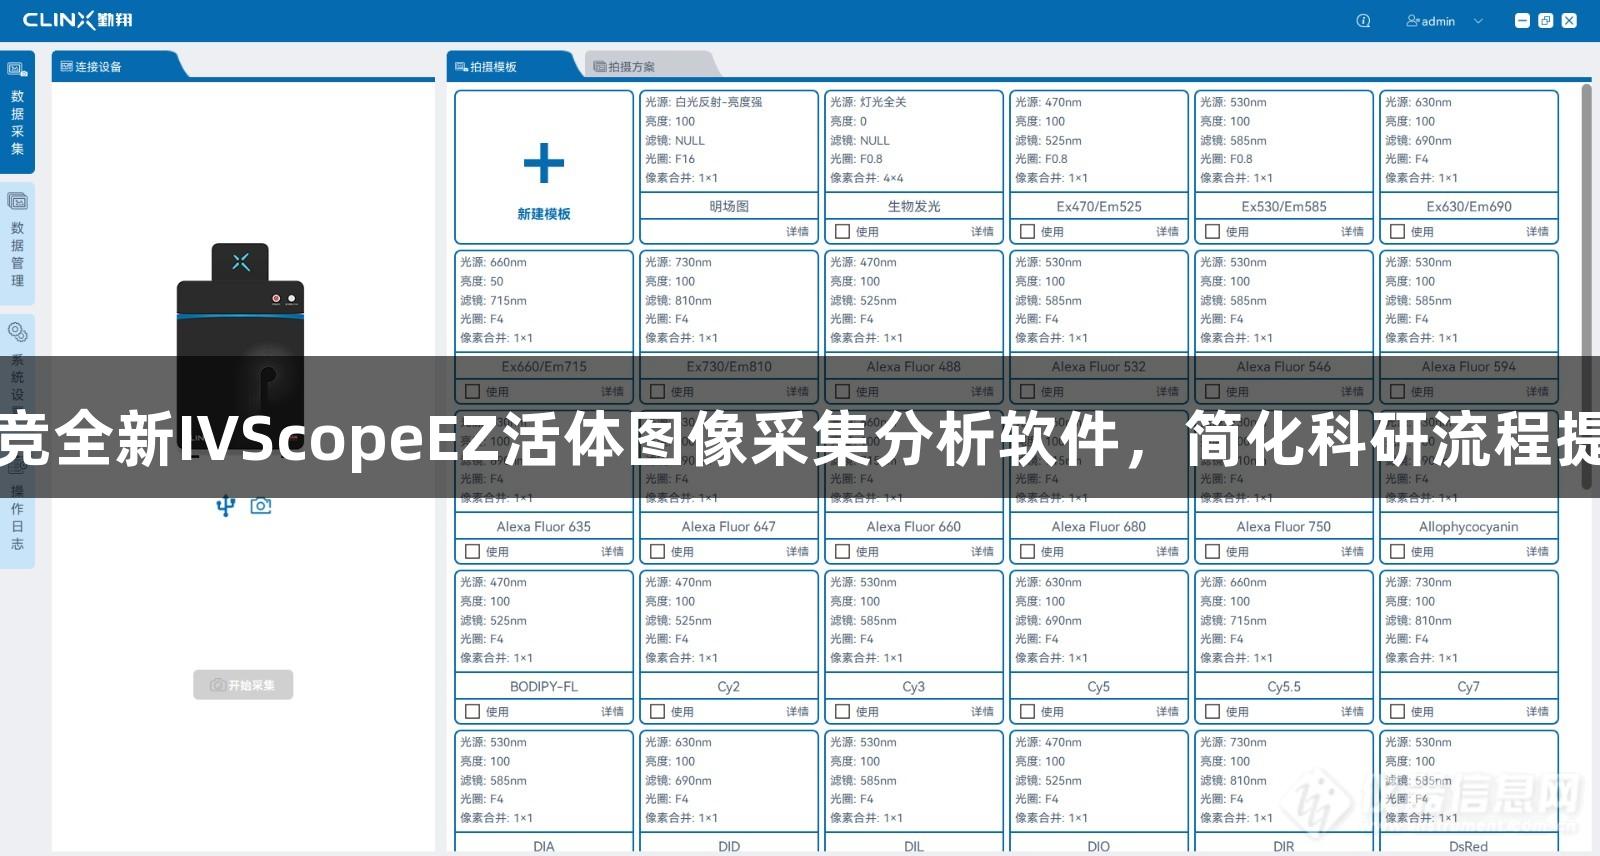1600x856 pixels.
Task: Click the help info icon in title bar
Action: (x=1363, y=21)
